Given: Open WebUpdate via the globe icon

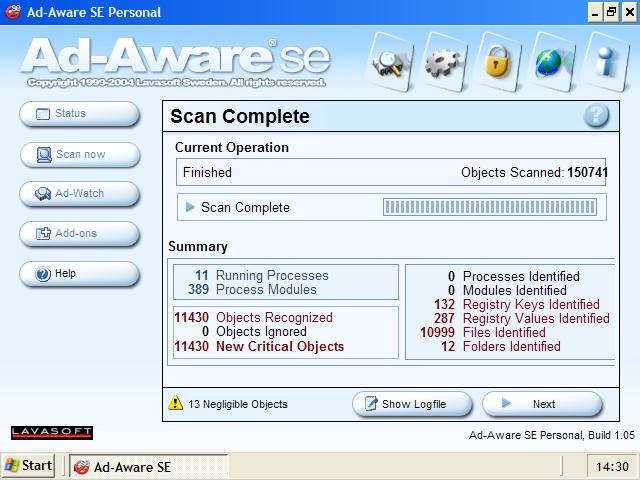Looking at the screenshot, I should [551, 62].
